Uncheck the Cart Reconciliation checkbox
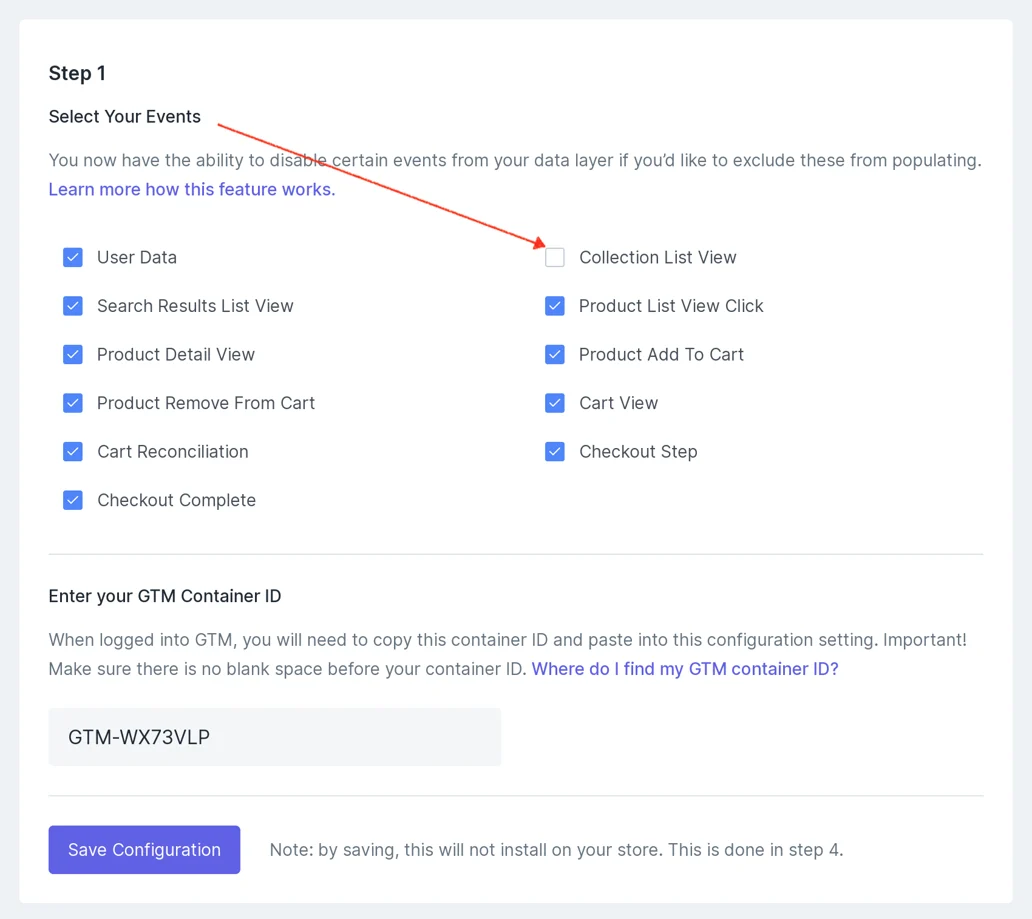The height and width of the screenshot is (919, 1032). click(73, 452)
